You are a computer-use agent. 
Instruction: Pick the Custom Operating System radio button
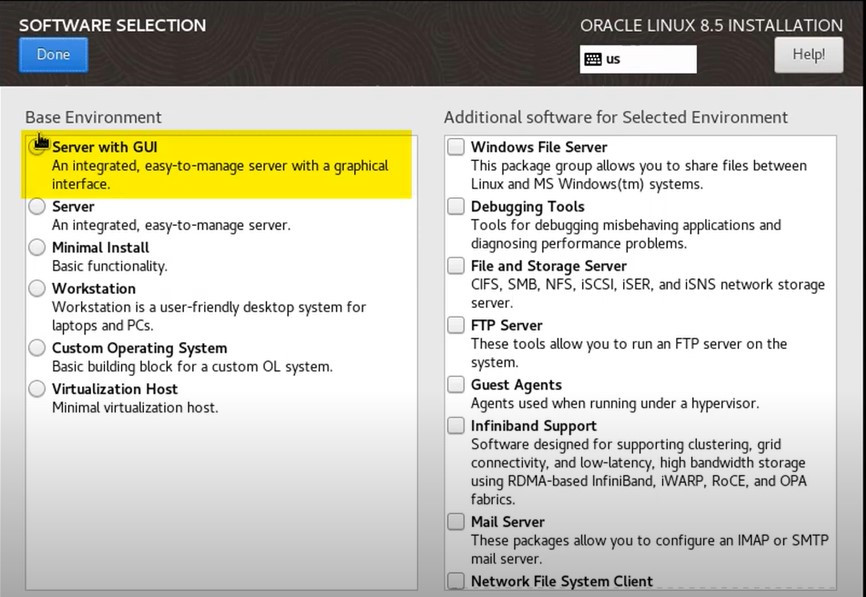[37, 348]
